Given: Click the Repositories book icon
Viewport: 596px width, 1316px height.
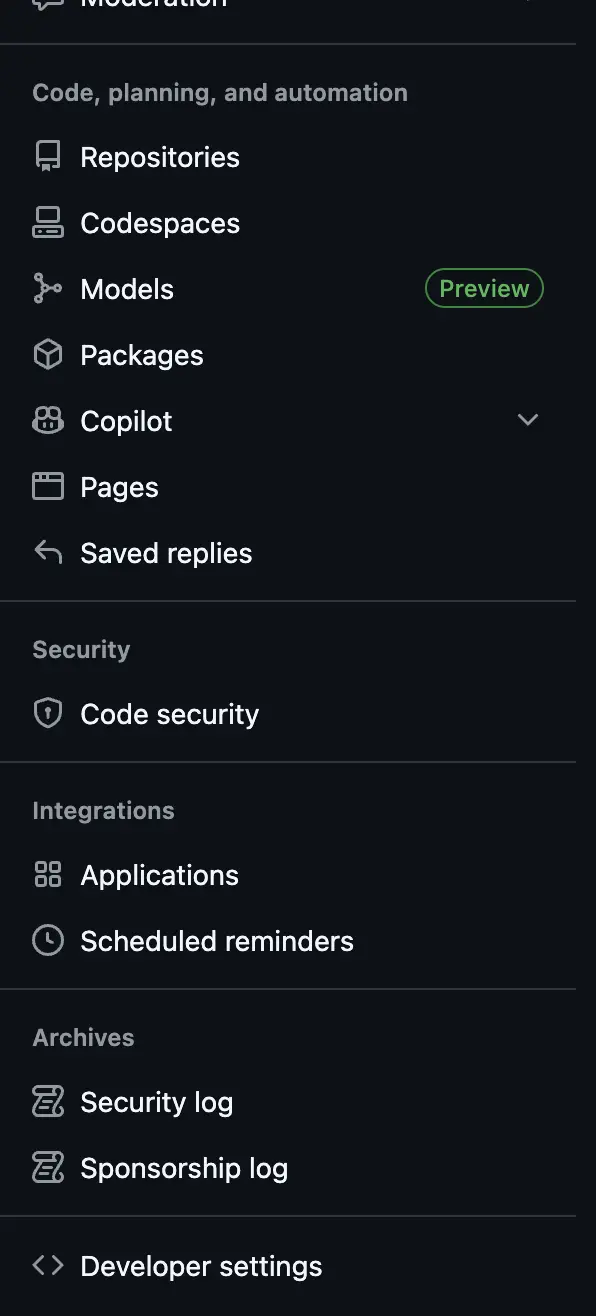Looking at the screenshot, I should coord(46,155).
